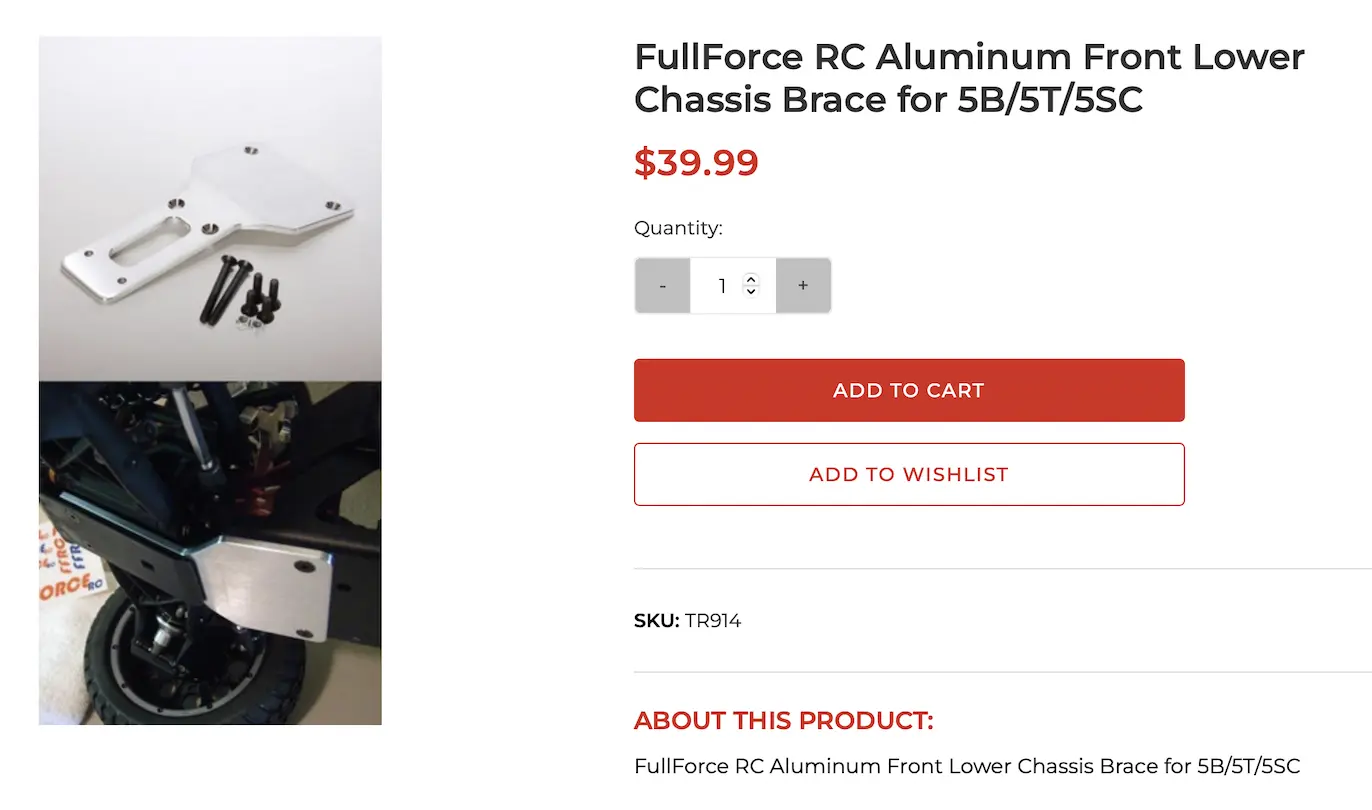
Task: Open the installed brace on vehicle photo
Action: pos(210,553)
